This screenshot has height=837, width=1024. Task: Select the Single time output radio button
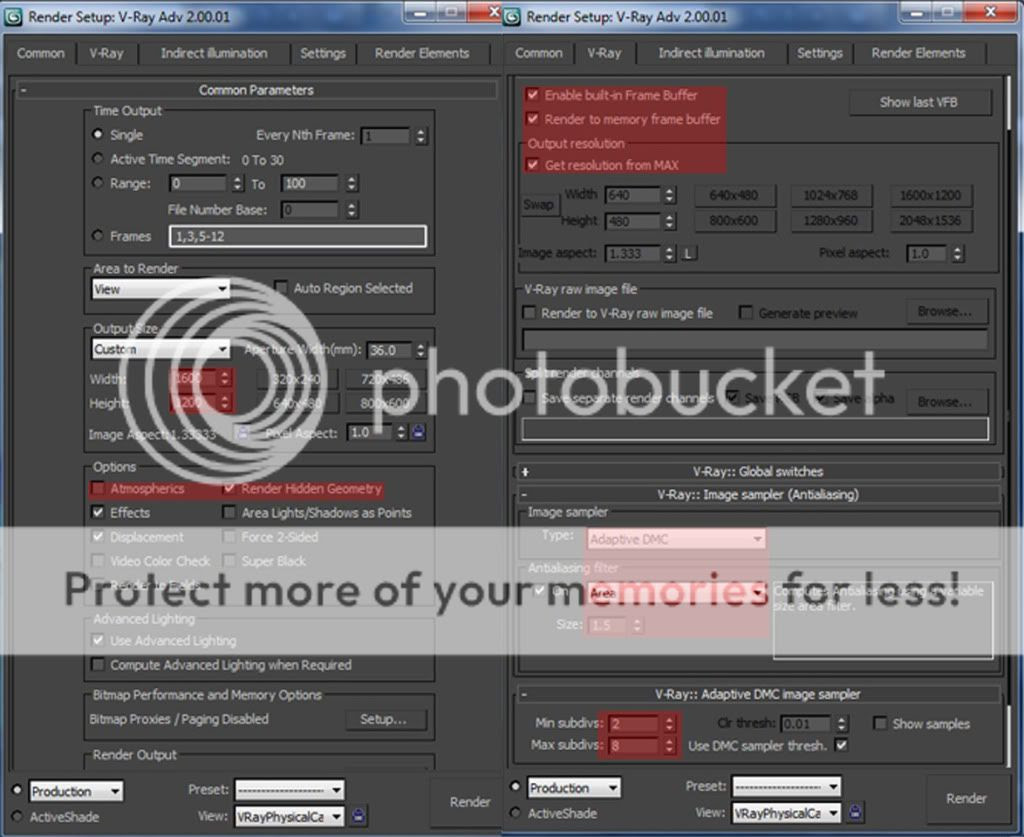point(98,134)
